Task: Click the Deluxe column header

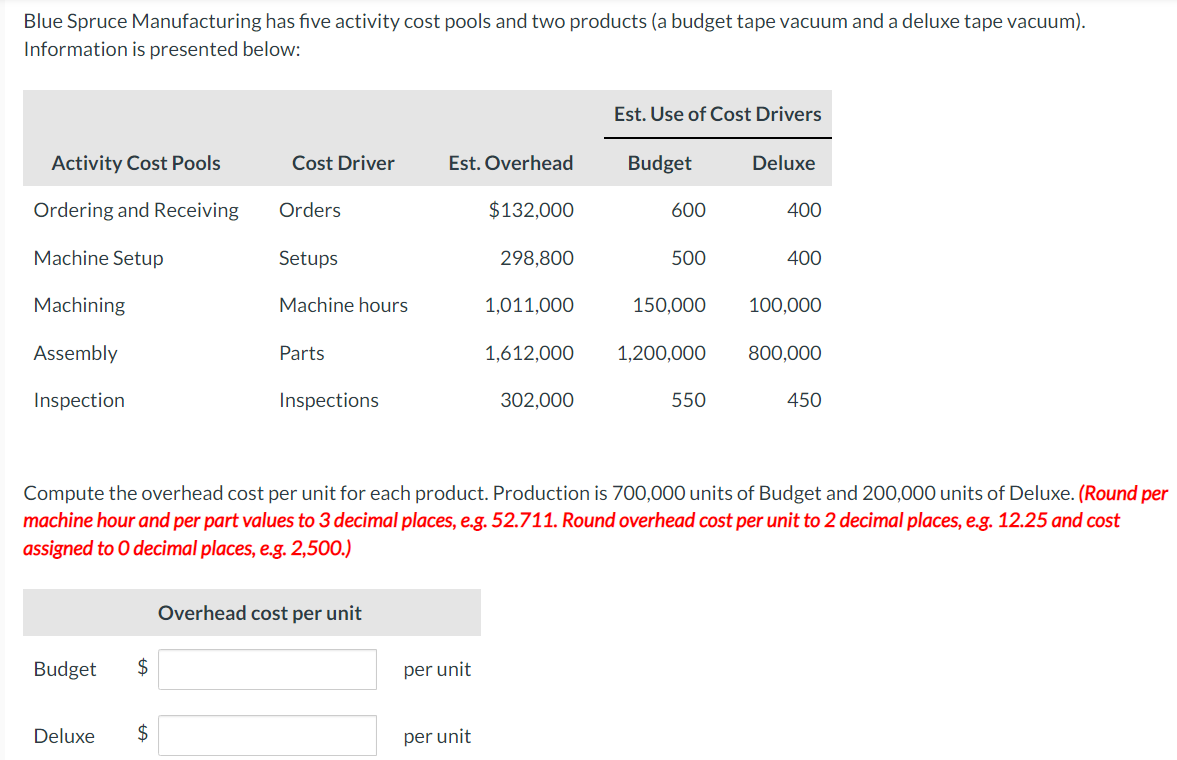Action: coord(784,162)
